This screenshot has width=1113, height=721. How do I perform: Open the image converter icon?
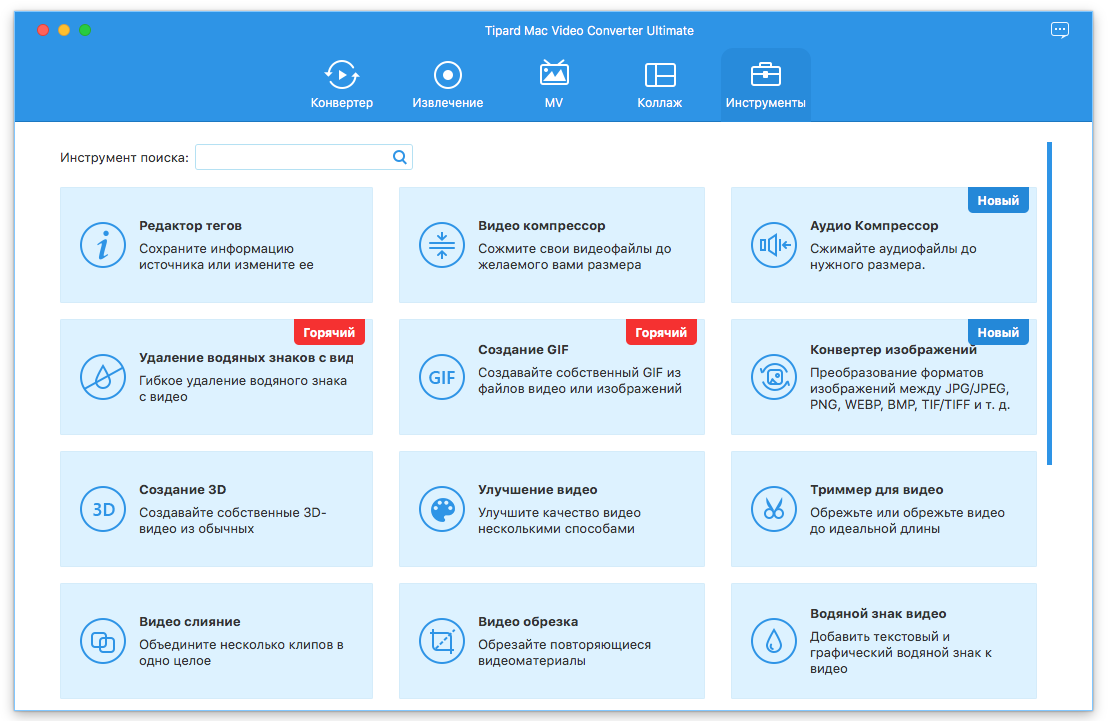click(773, 377)
